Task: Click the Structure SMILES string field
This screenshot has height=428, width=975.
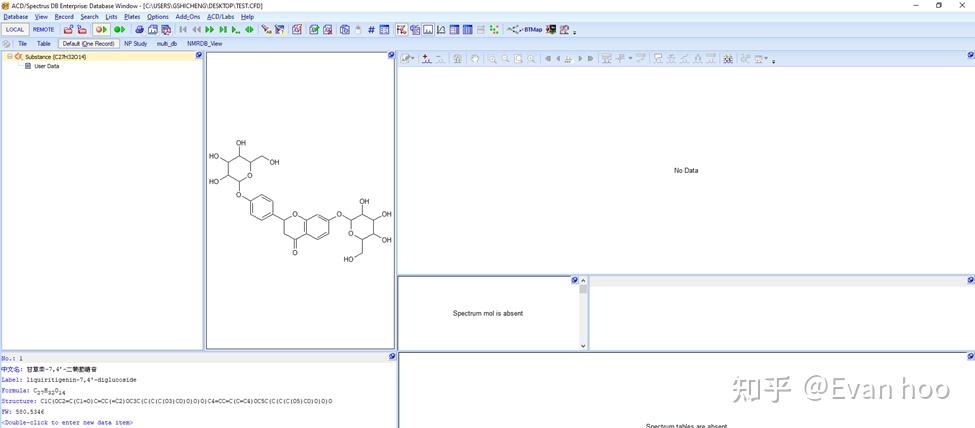Action: (x=167, y=401)
